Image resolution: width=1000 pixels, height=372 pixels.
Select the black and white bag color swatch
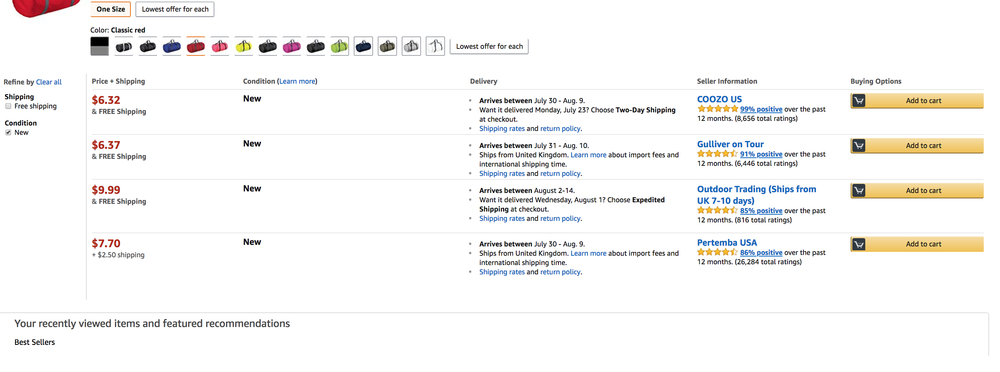coord(124,47)
